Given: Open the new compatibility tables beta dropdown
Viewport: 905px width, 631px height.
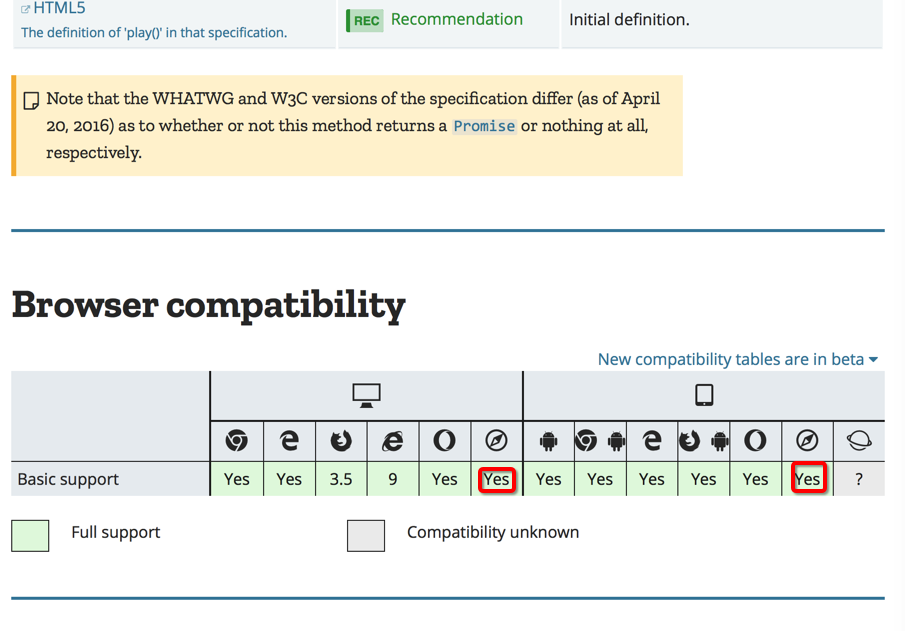Looking at the screenshot, I should tap(737, 359).
